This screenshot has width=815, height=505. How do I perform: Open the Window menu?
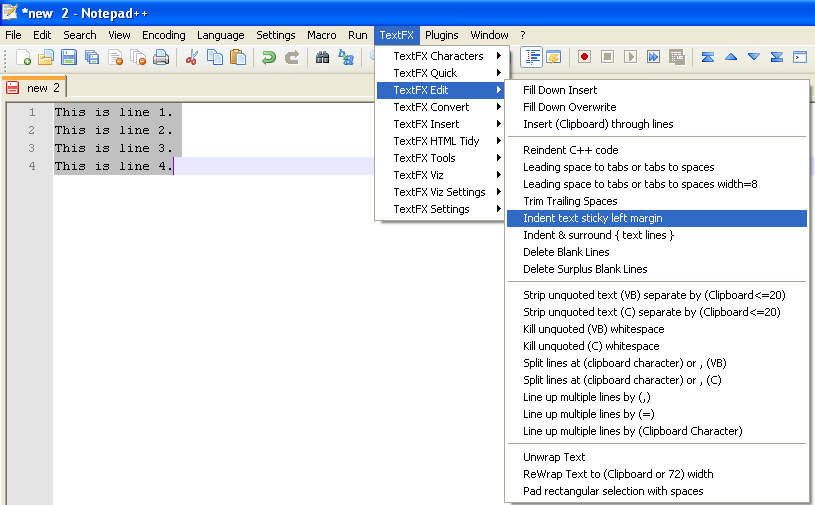coord(489,35)
